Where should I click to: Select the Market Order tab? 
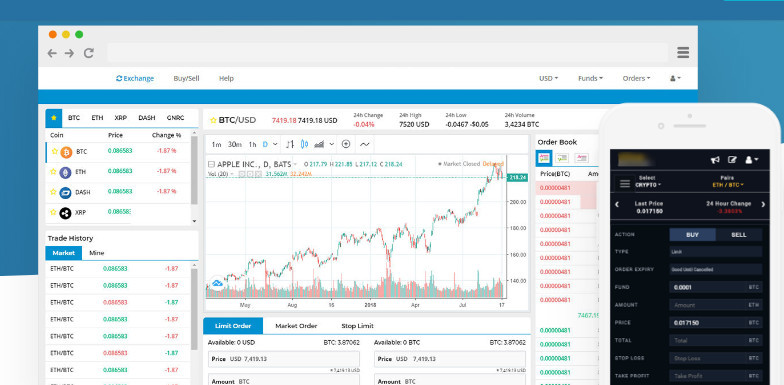[x=296, y=326]
